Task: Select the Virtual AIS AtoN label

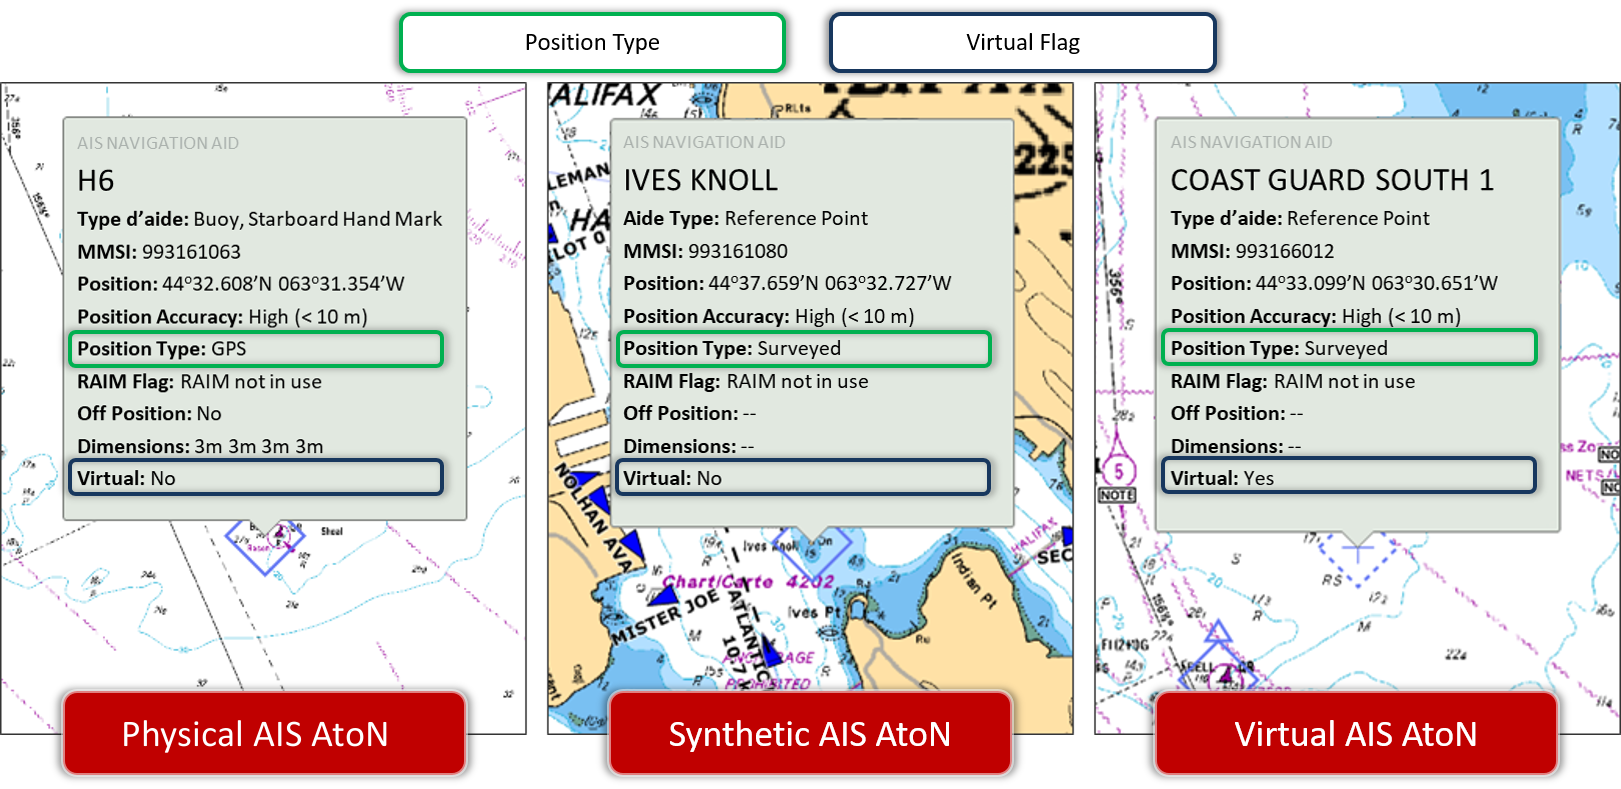Action: [1356, 734]
